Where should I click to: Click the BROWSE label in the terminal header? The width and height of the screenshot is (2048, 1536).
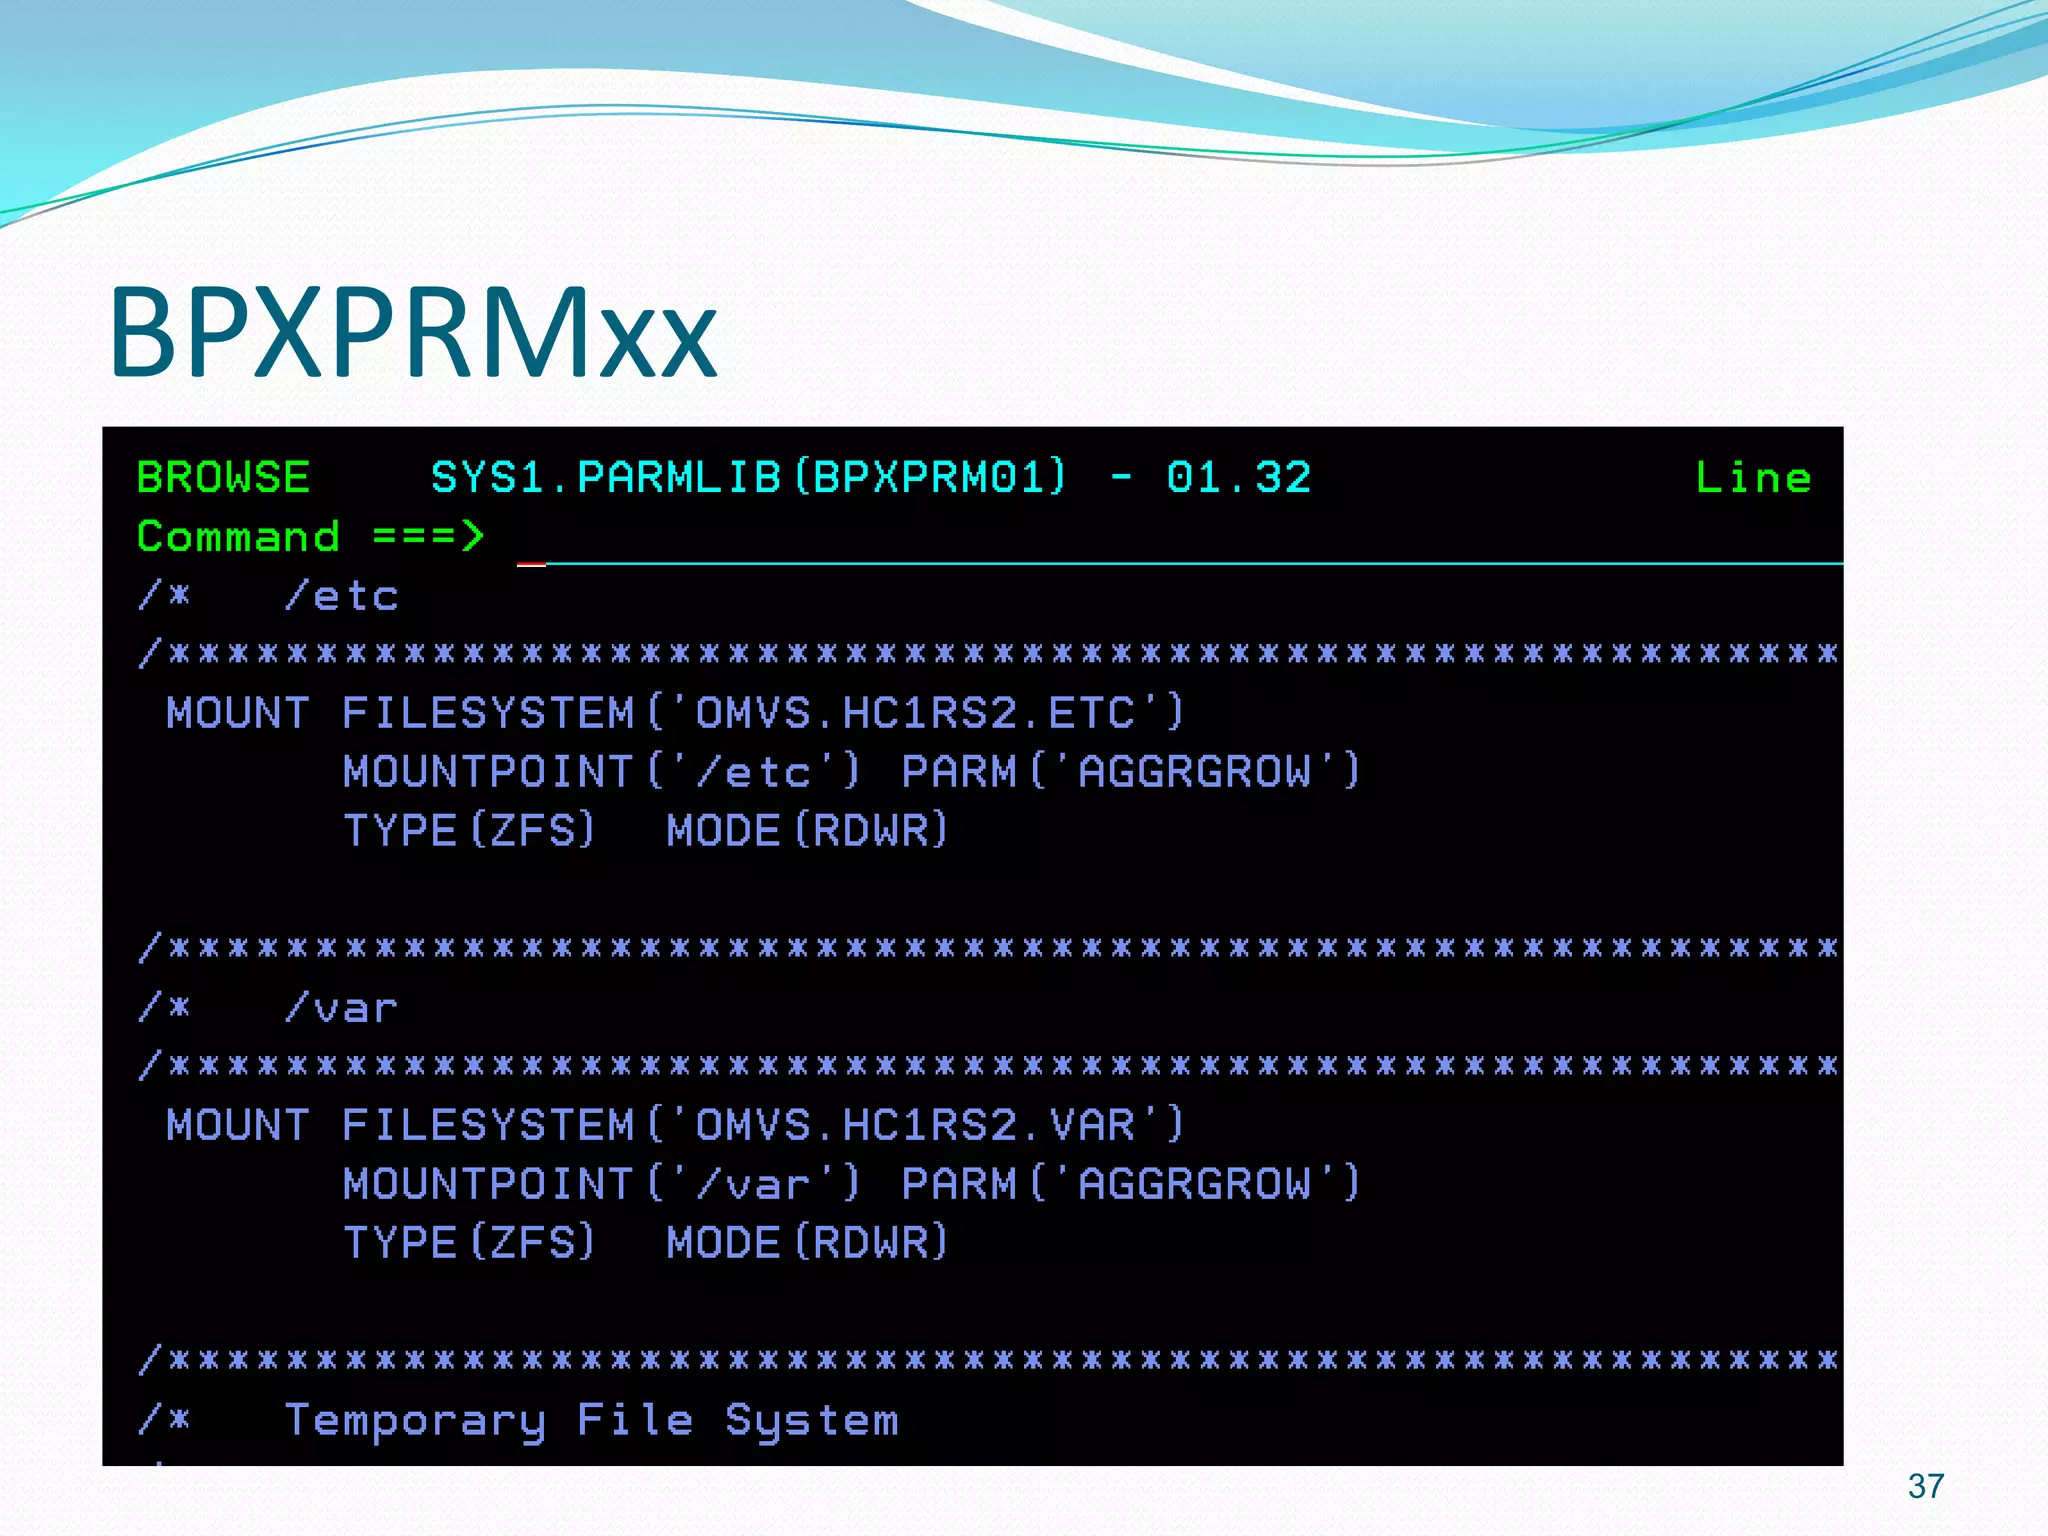click(223, 477)
